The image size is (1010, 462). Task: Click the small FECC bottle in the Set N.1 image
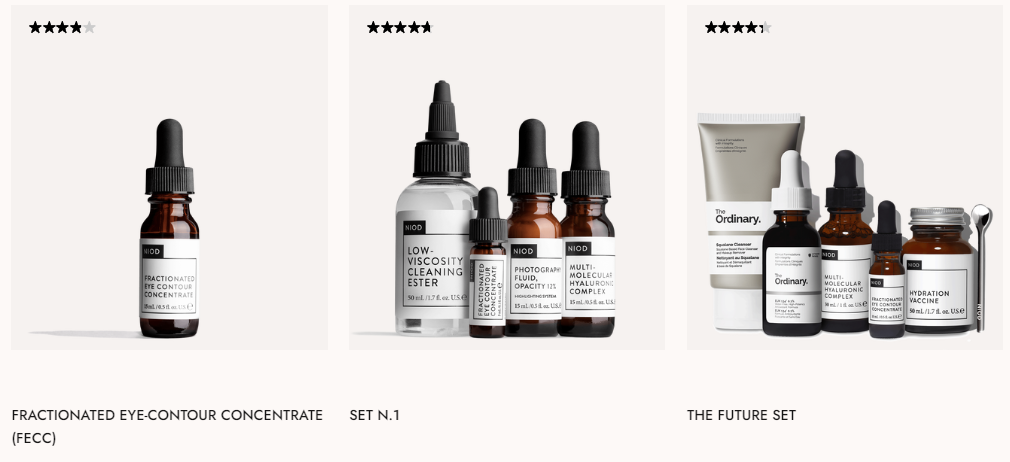click(488, 263)
